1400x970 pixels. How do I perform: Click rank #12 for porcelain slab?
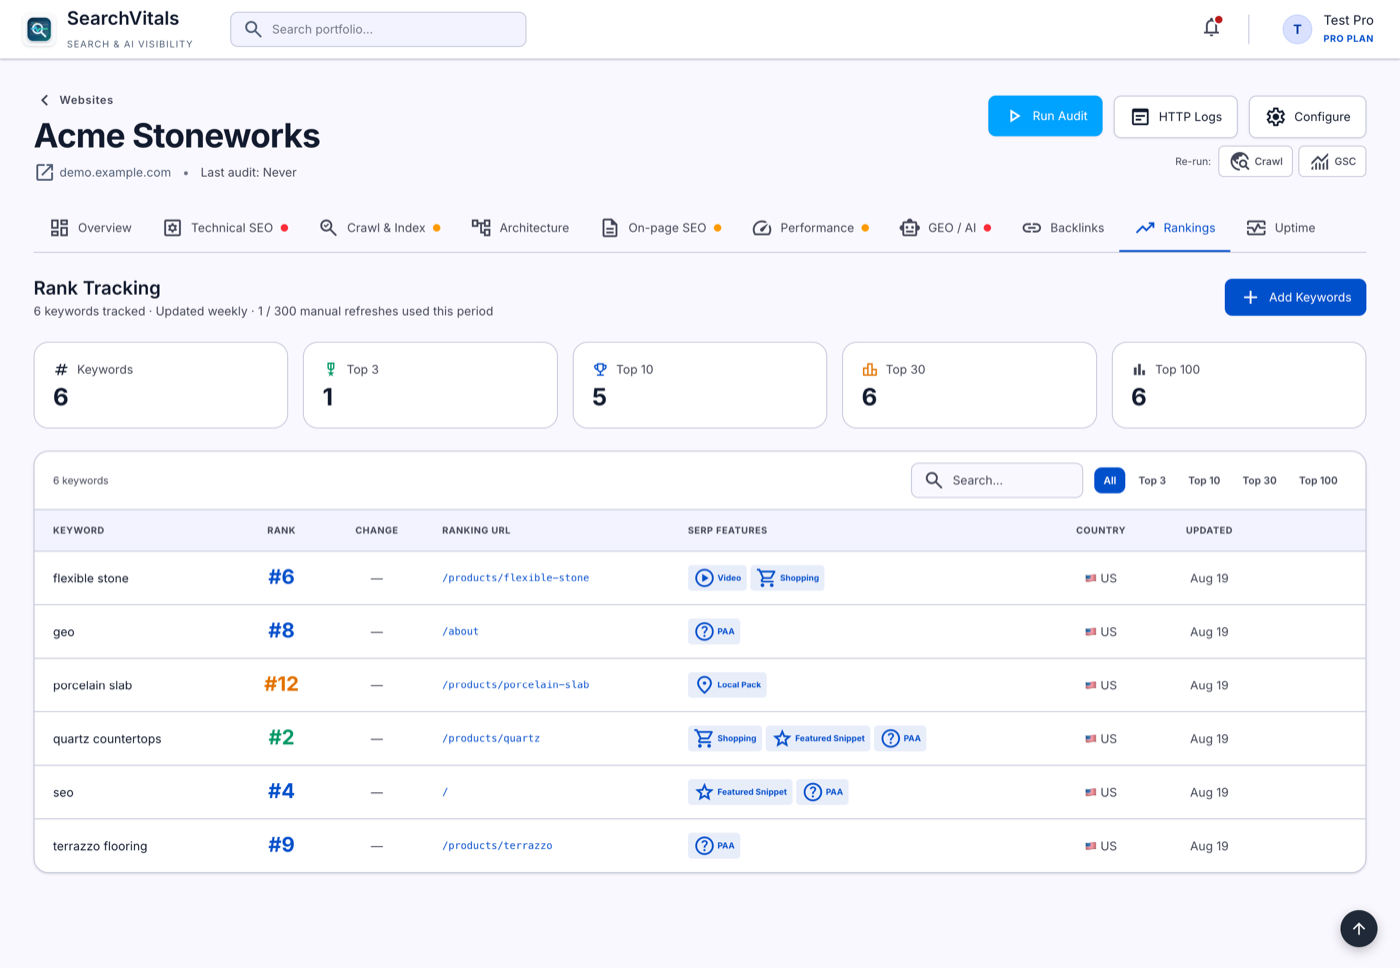coord(281,684)
